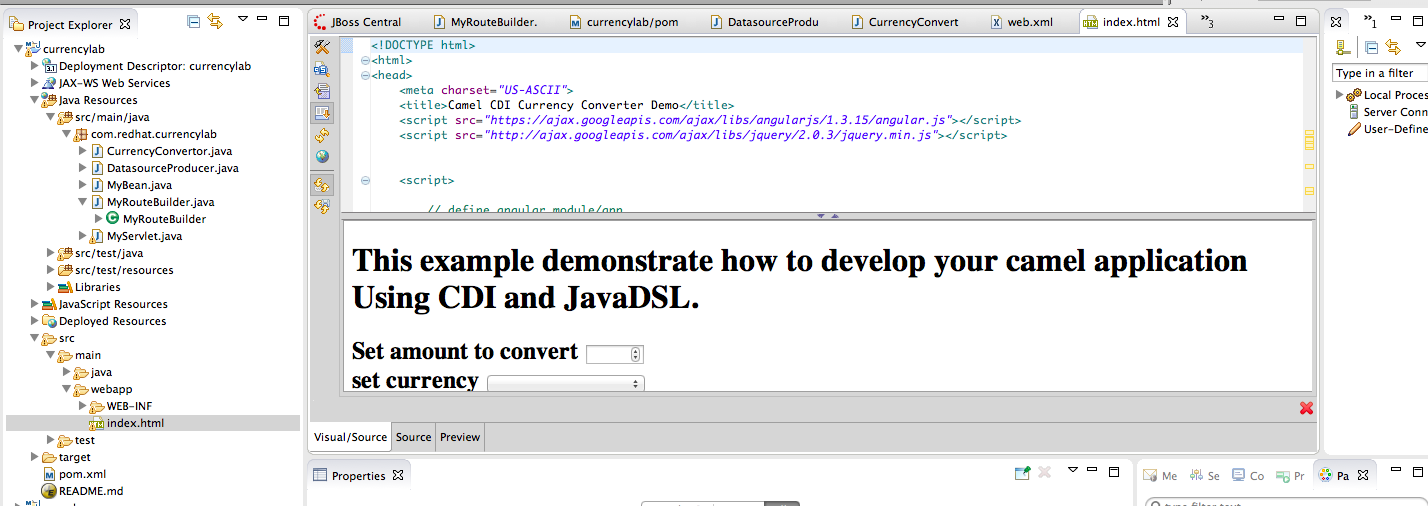Select the Visual/Source editor mode tab

pyautogui.click(x=350, y=437)
